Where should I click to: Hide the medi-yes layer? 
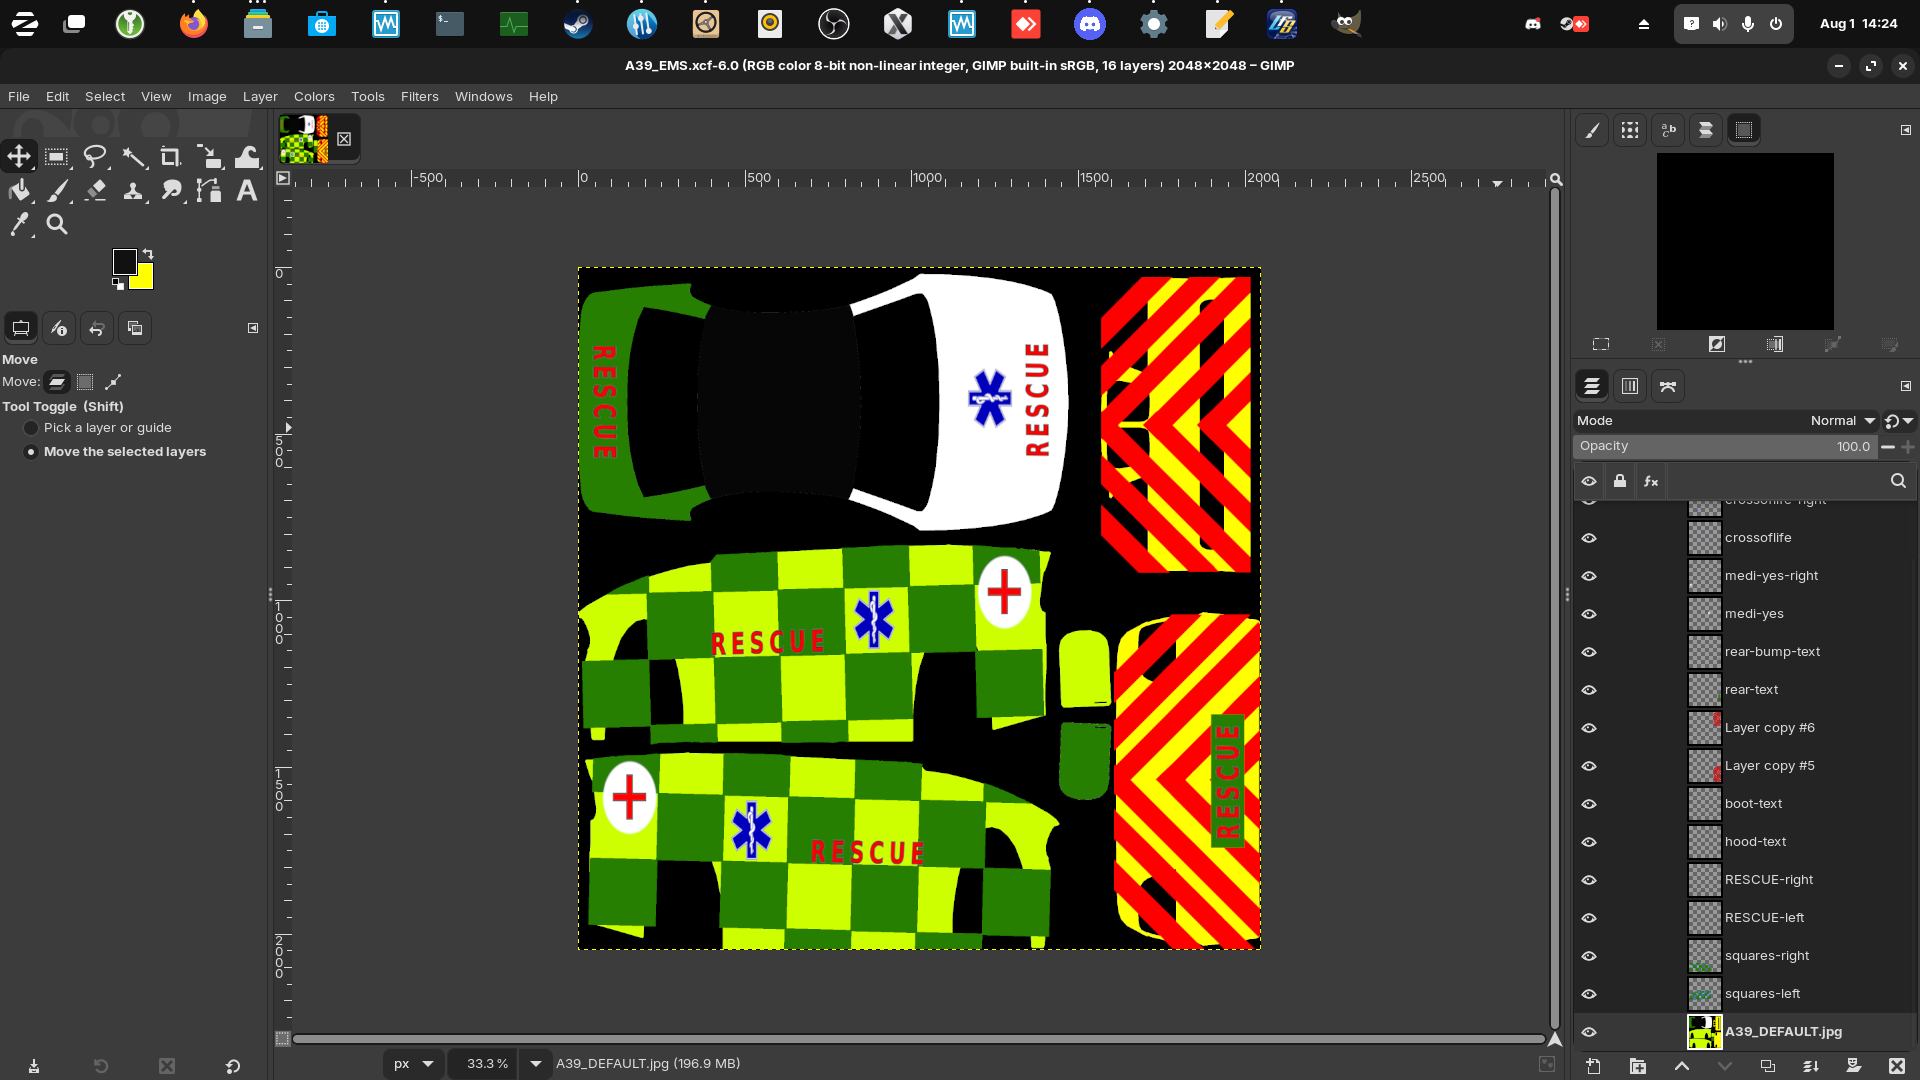coord(1589,614)
